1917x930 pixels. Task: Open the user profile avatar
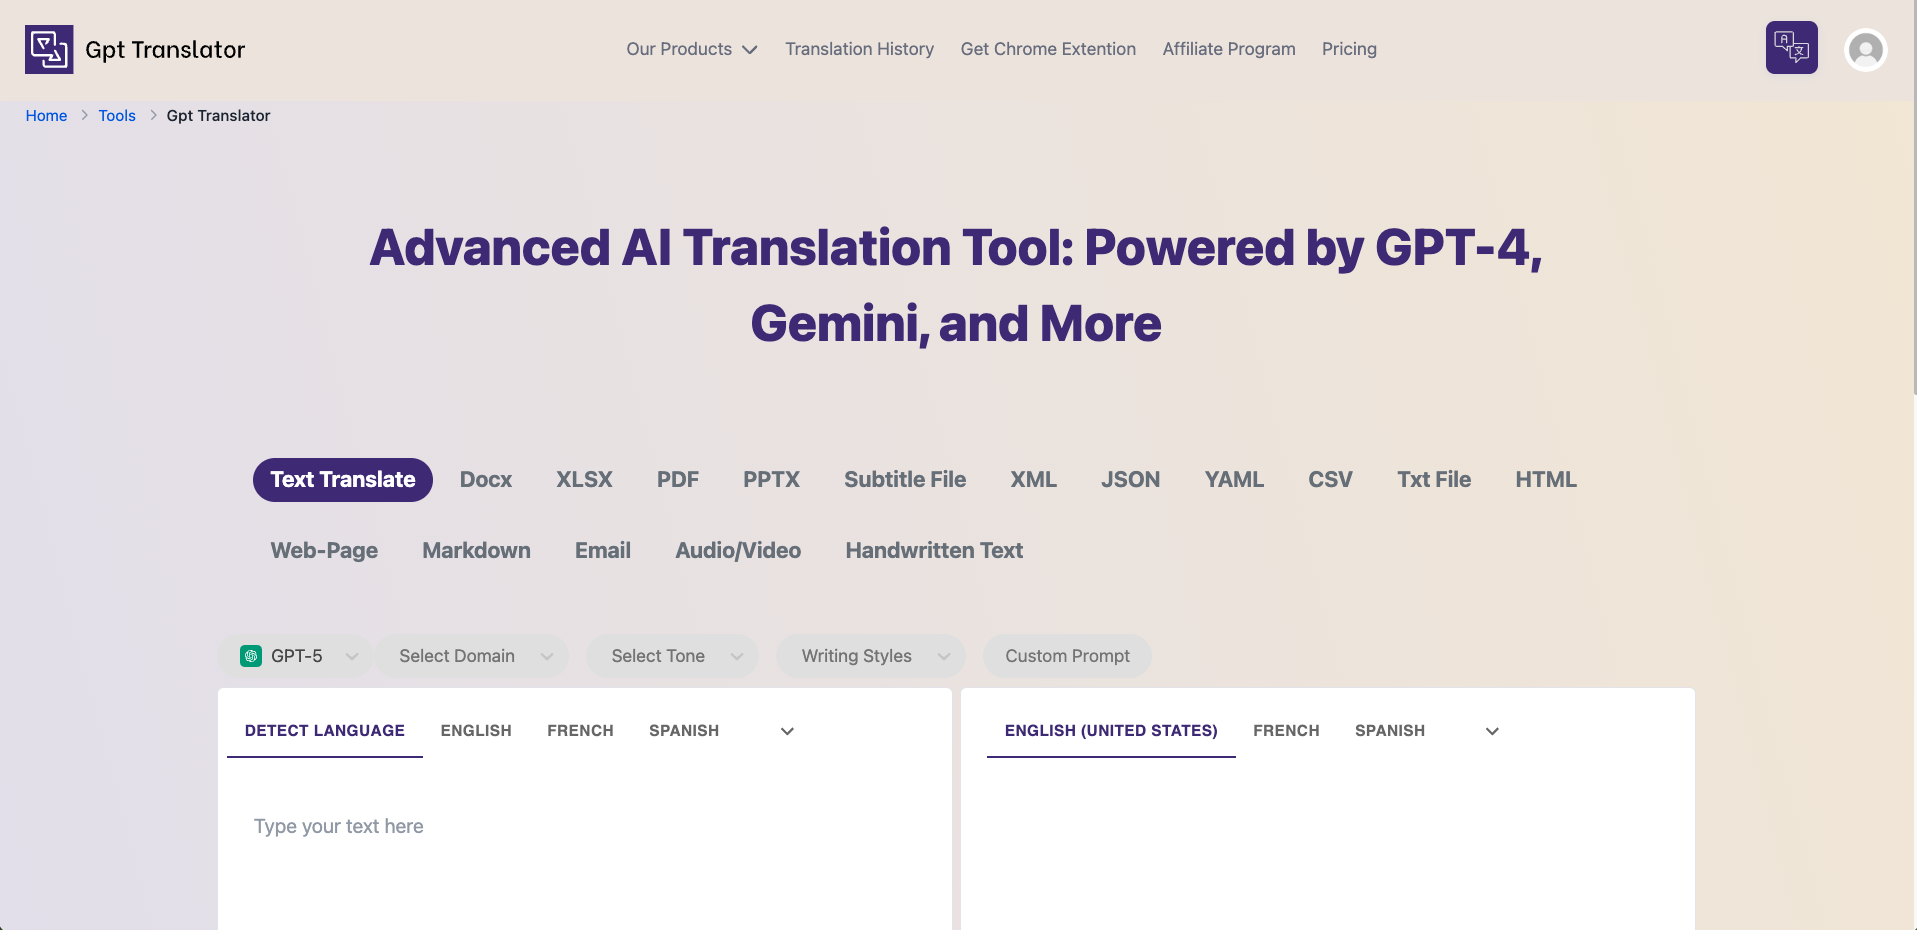tap(1865, 49)
